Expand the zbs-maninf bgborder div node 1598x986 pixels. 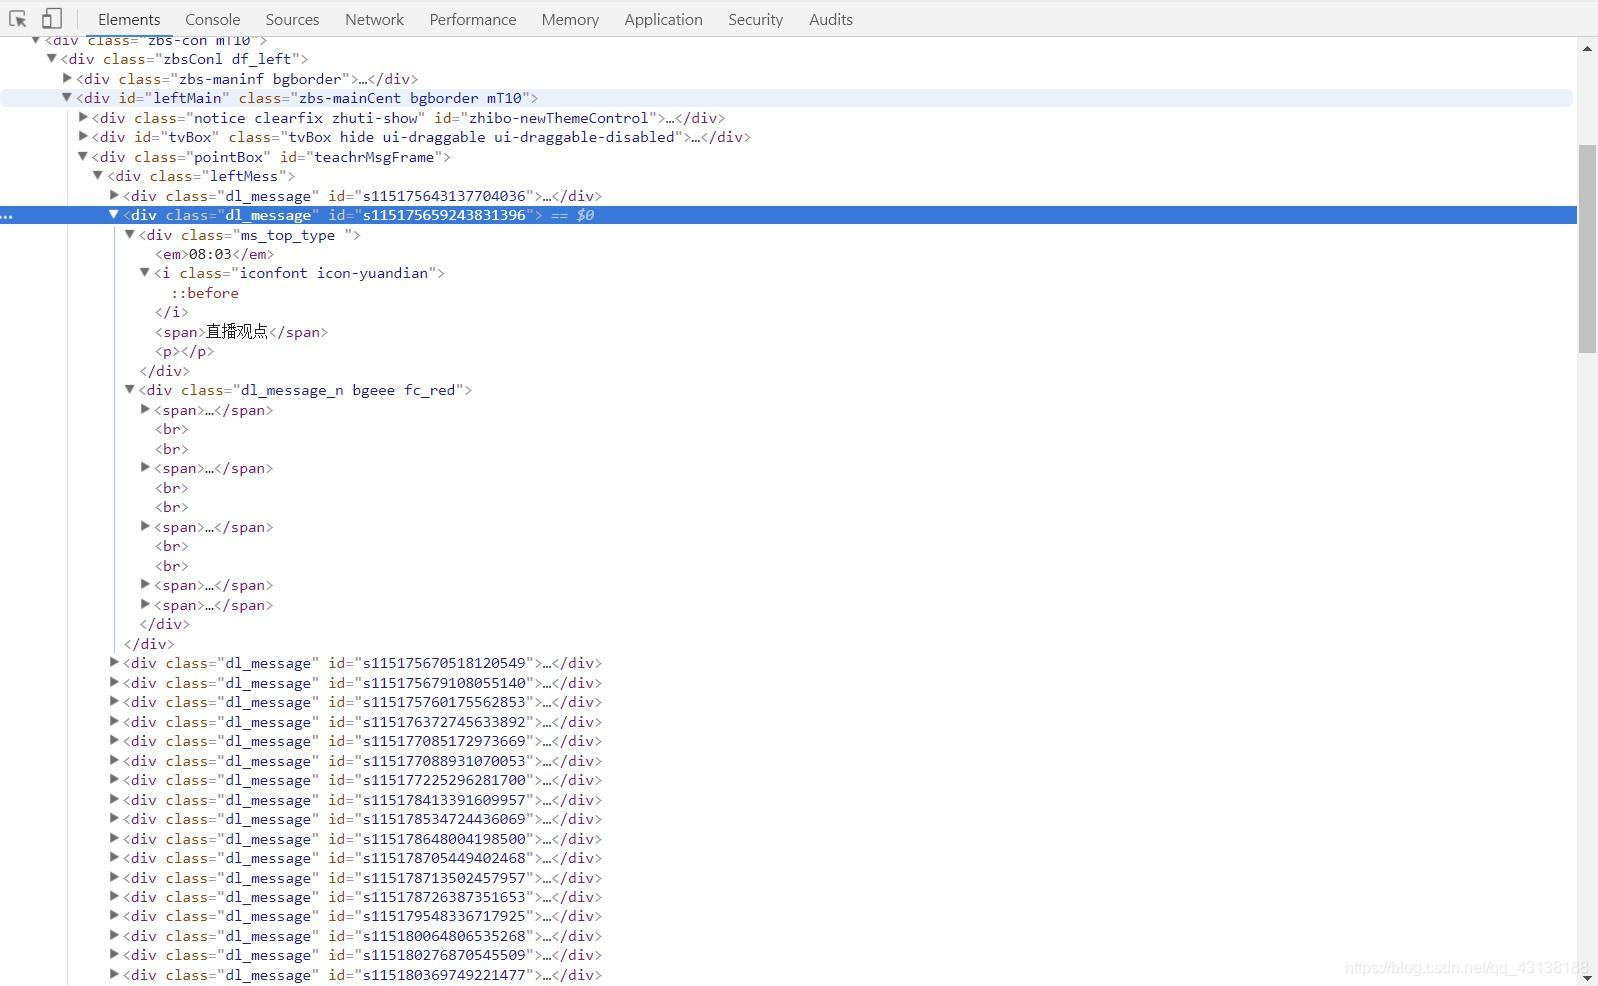(67, 78)
